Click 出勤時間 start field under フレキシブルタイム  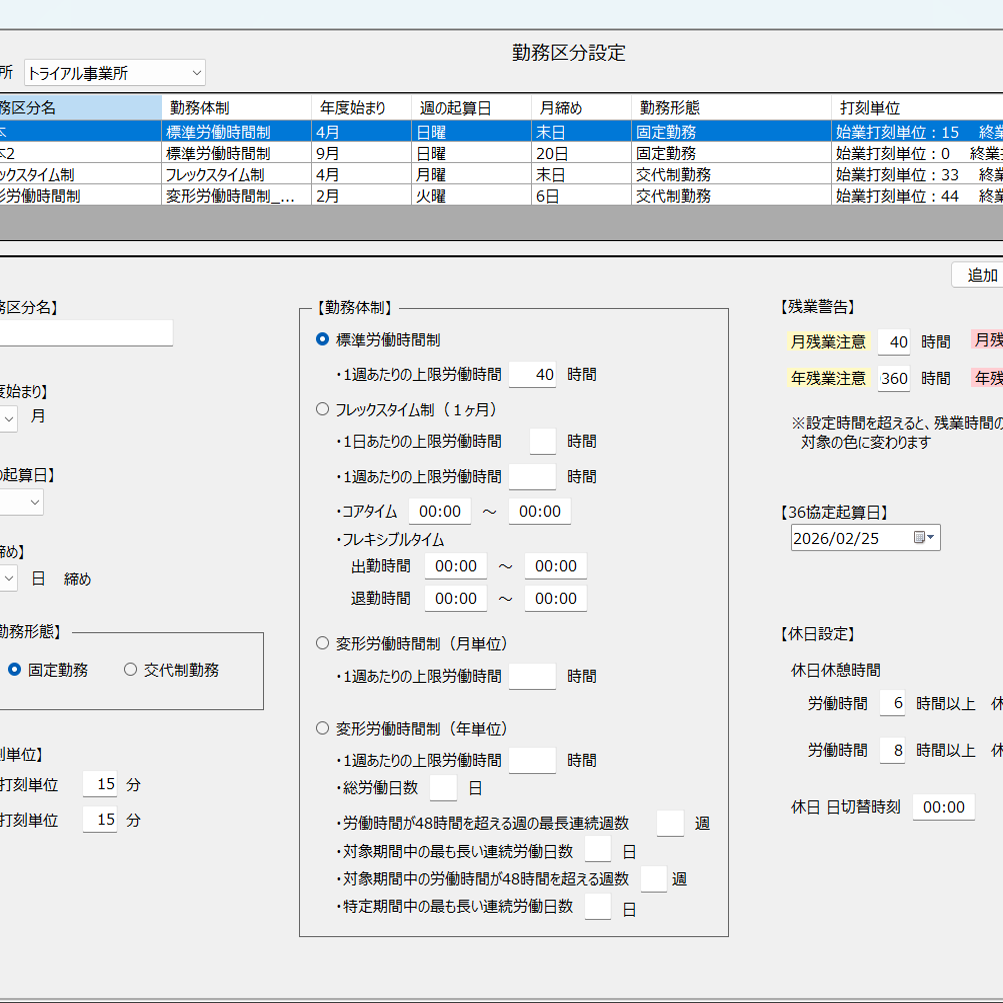[456, 565]
